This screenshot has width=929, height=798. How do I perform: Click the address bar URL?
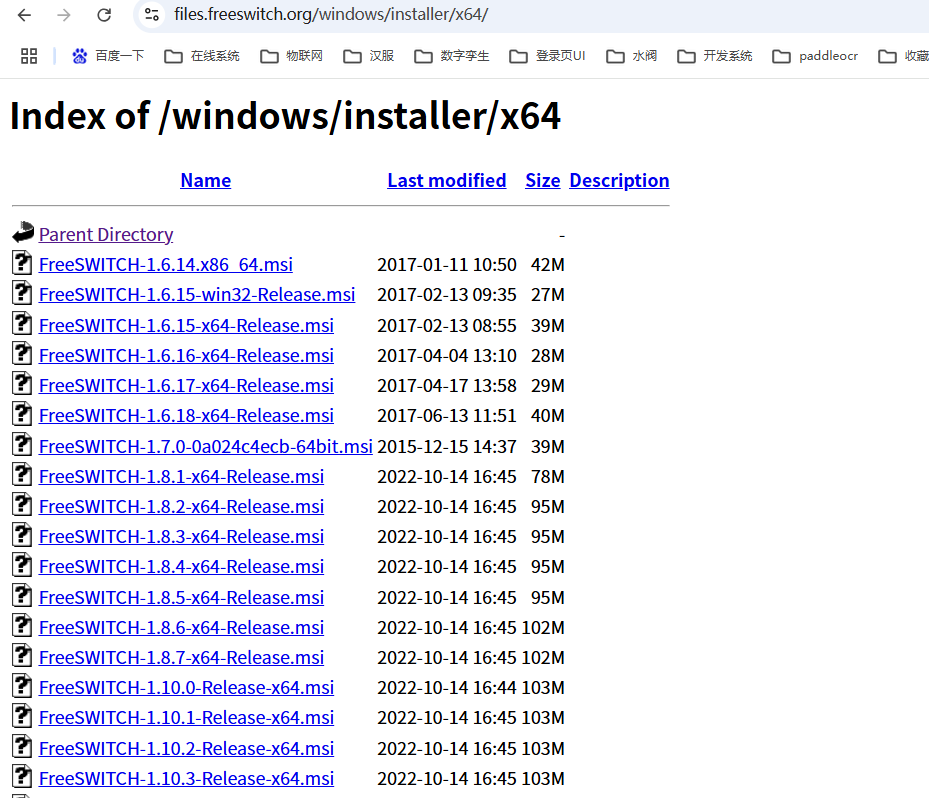click(x=331, y=14)
